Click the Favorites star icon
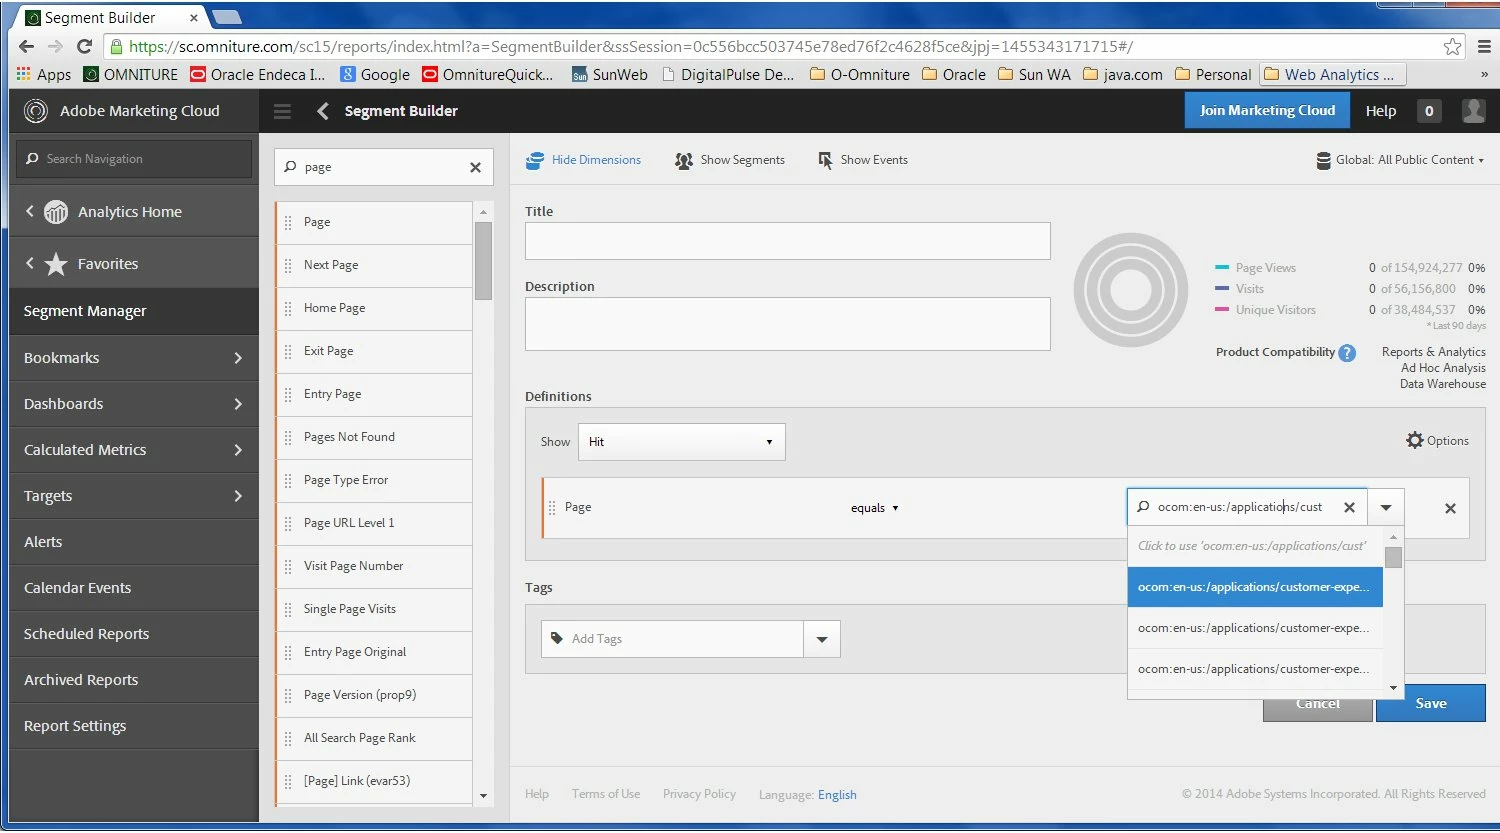 coord(56,264)
